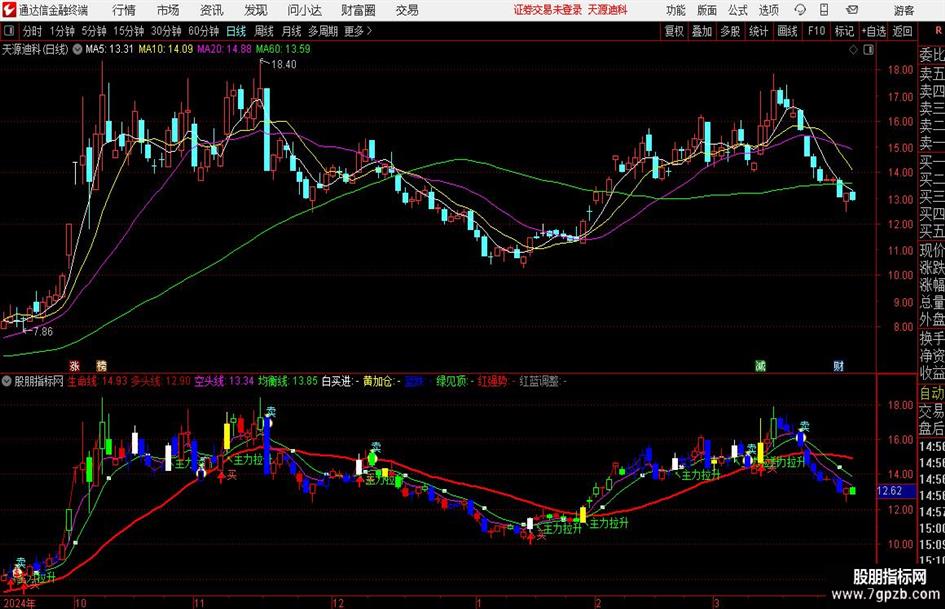Click the 叠加 overlay button
The height and width of the screenshot is (609, 945).
pos(702,31)
